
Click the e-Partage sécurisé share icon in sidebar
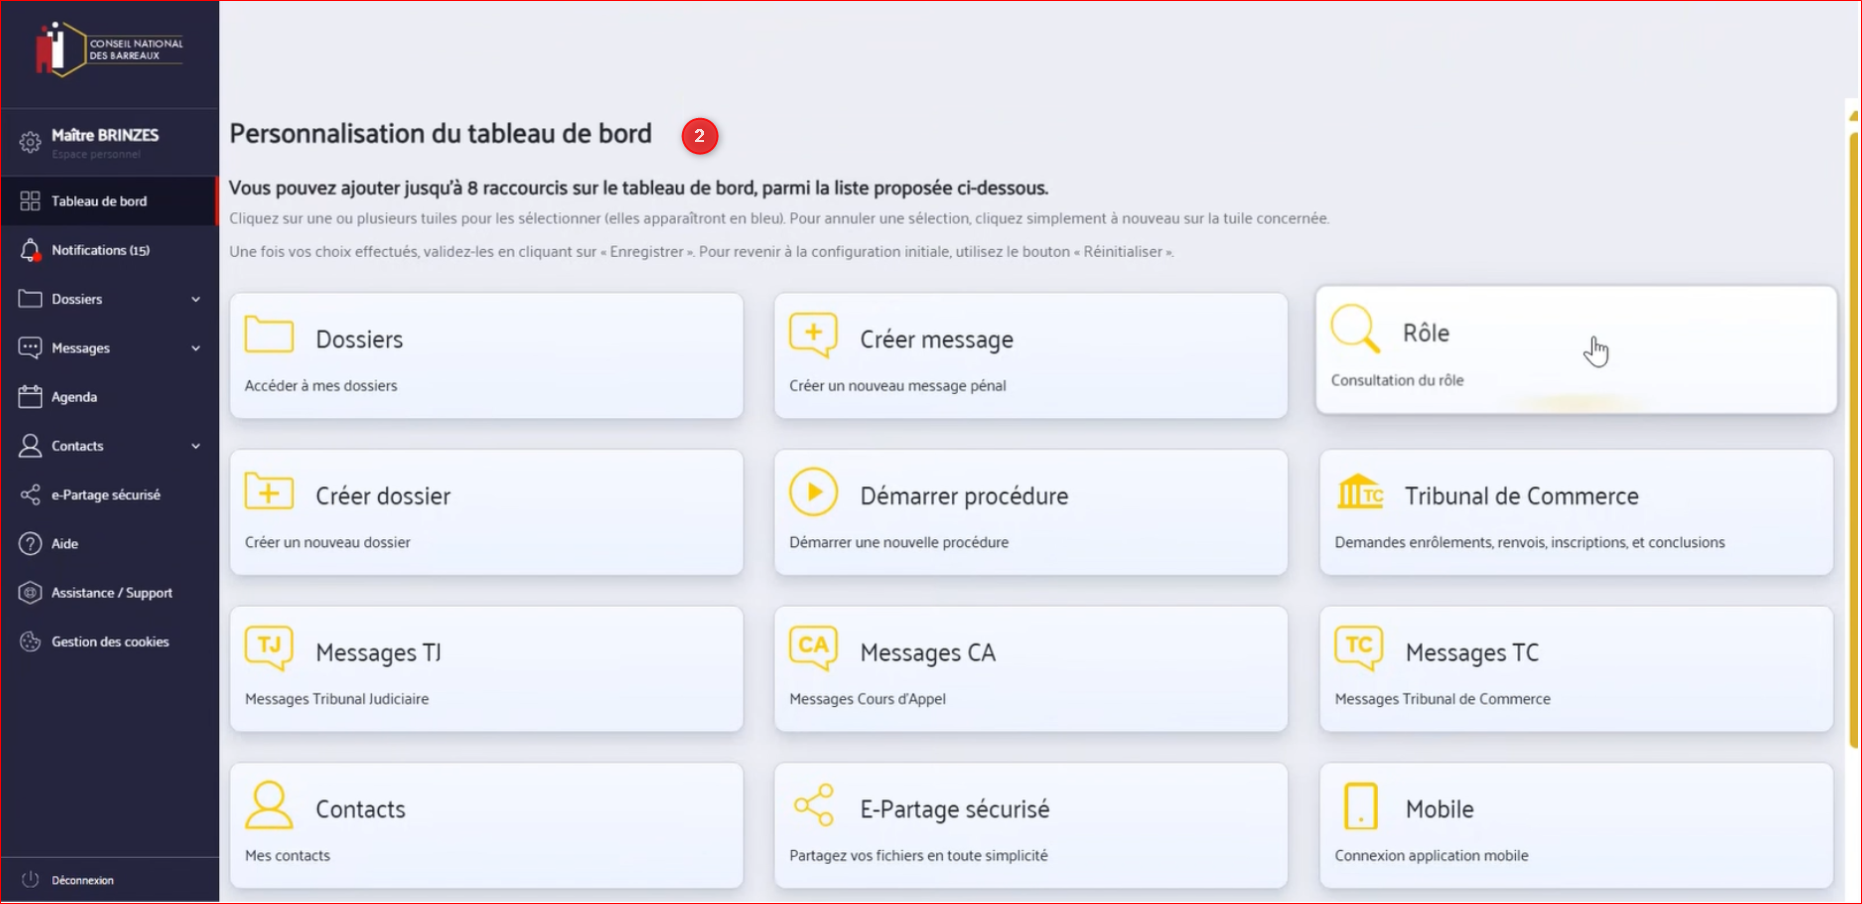(30, 495)
